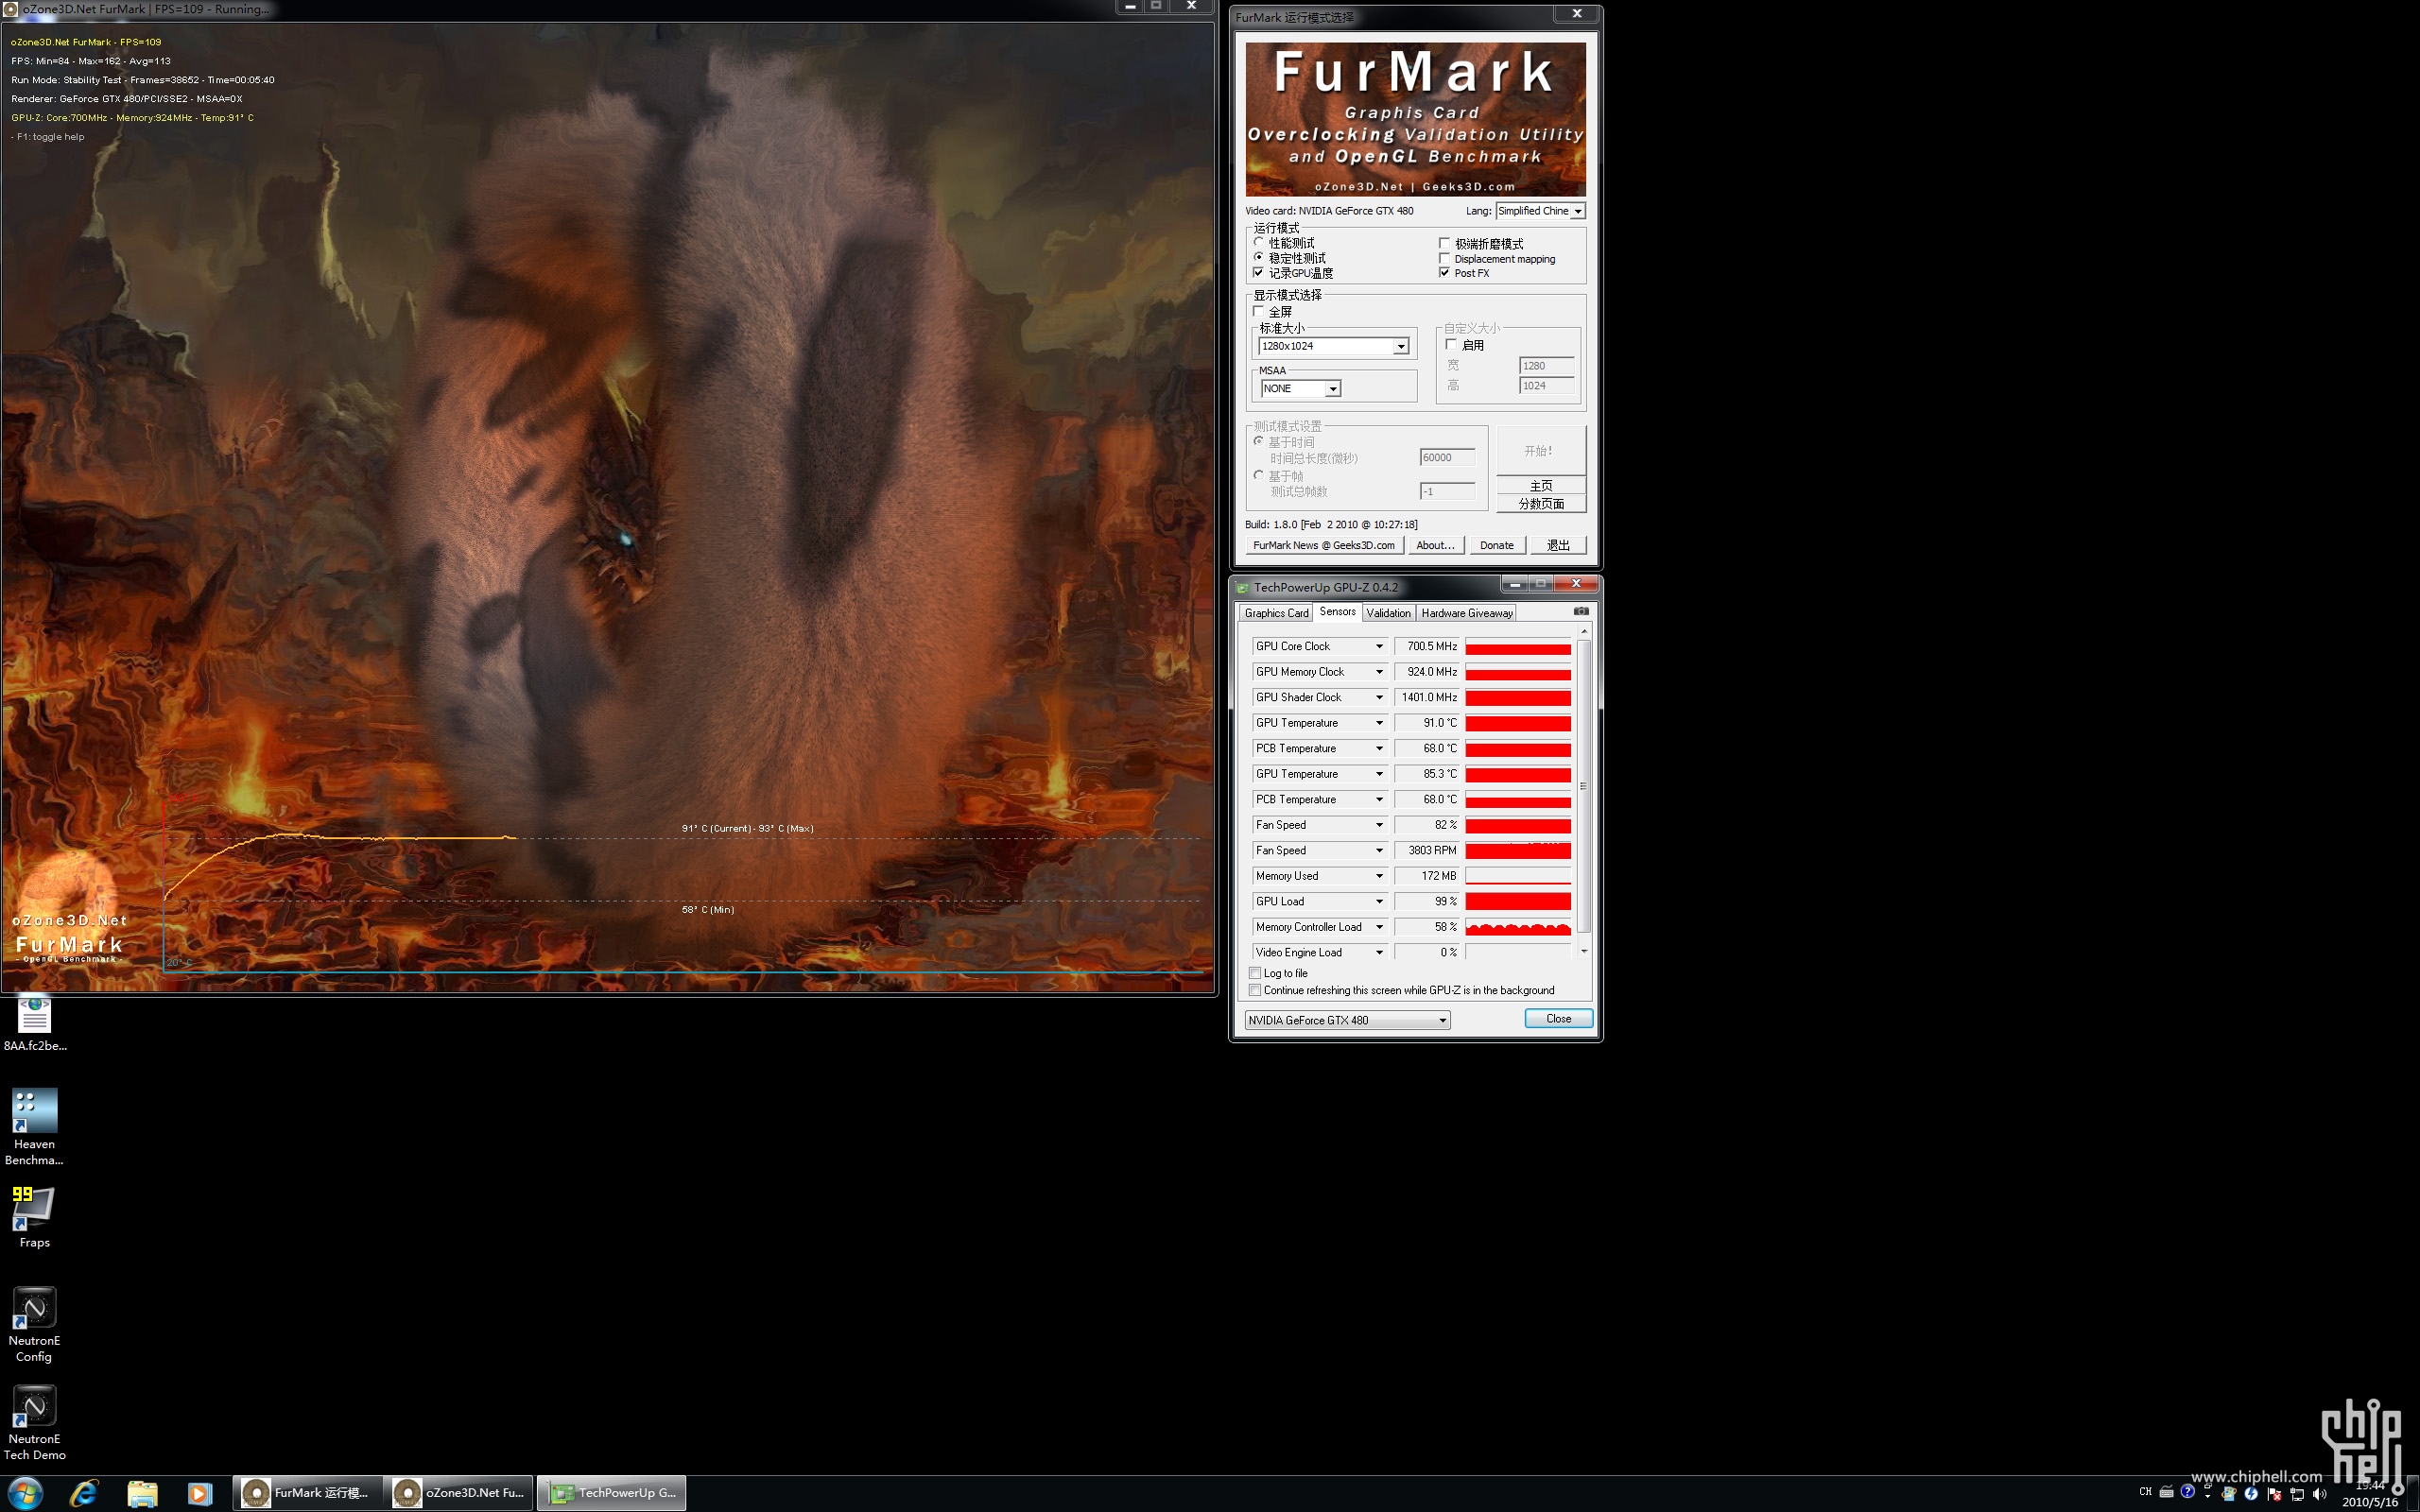Screen dimensions: 2420x1512
Task: Click the 分数页面 scores page button
Action: click(1541, 503)
